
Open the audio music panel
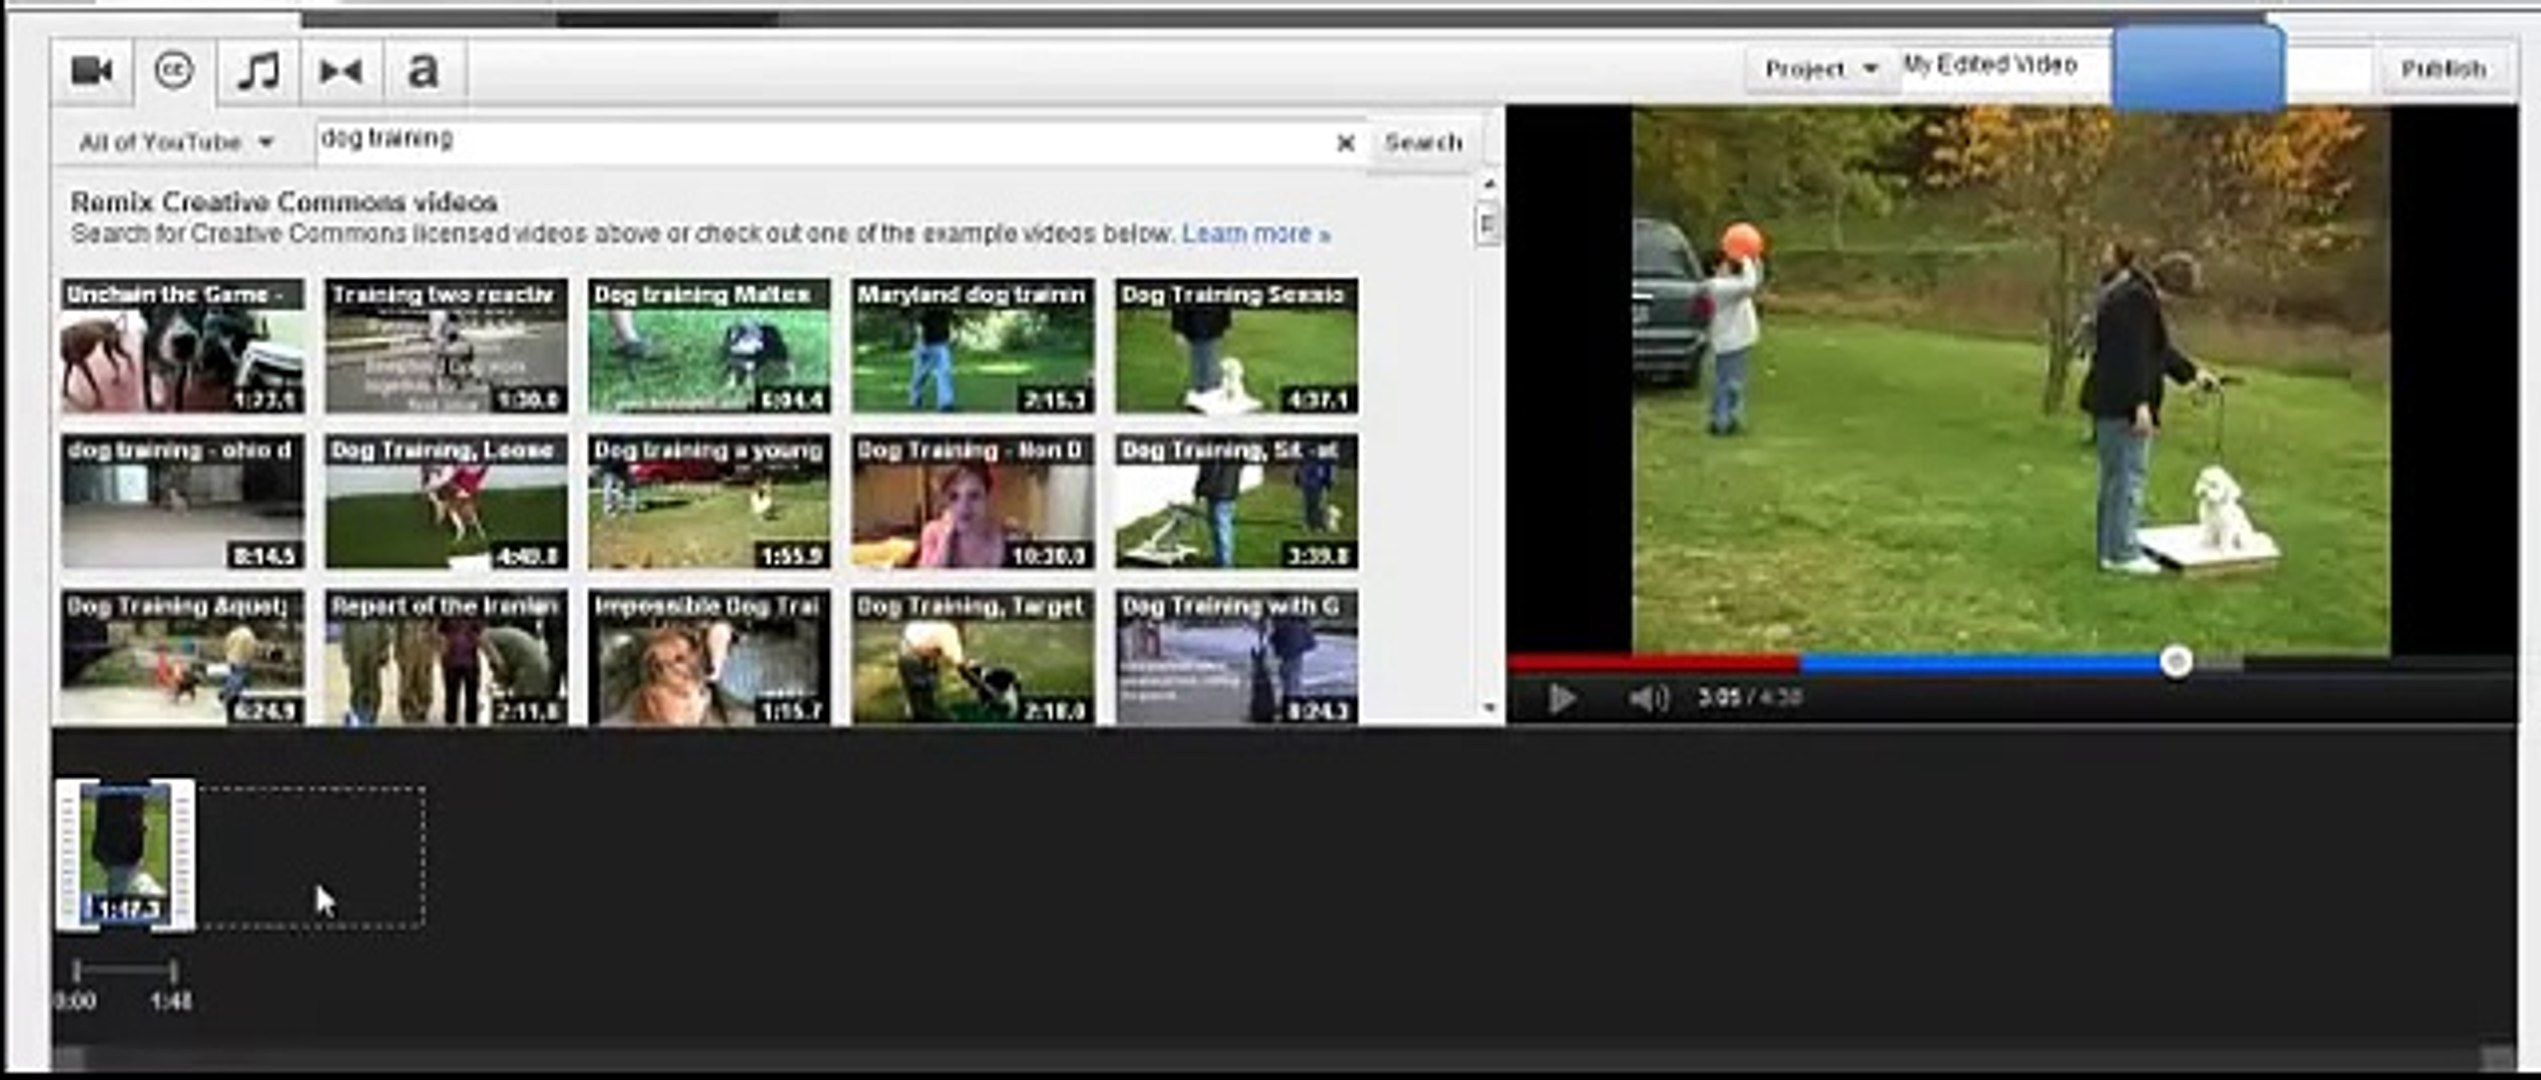pos(257,70)
